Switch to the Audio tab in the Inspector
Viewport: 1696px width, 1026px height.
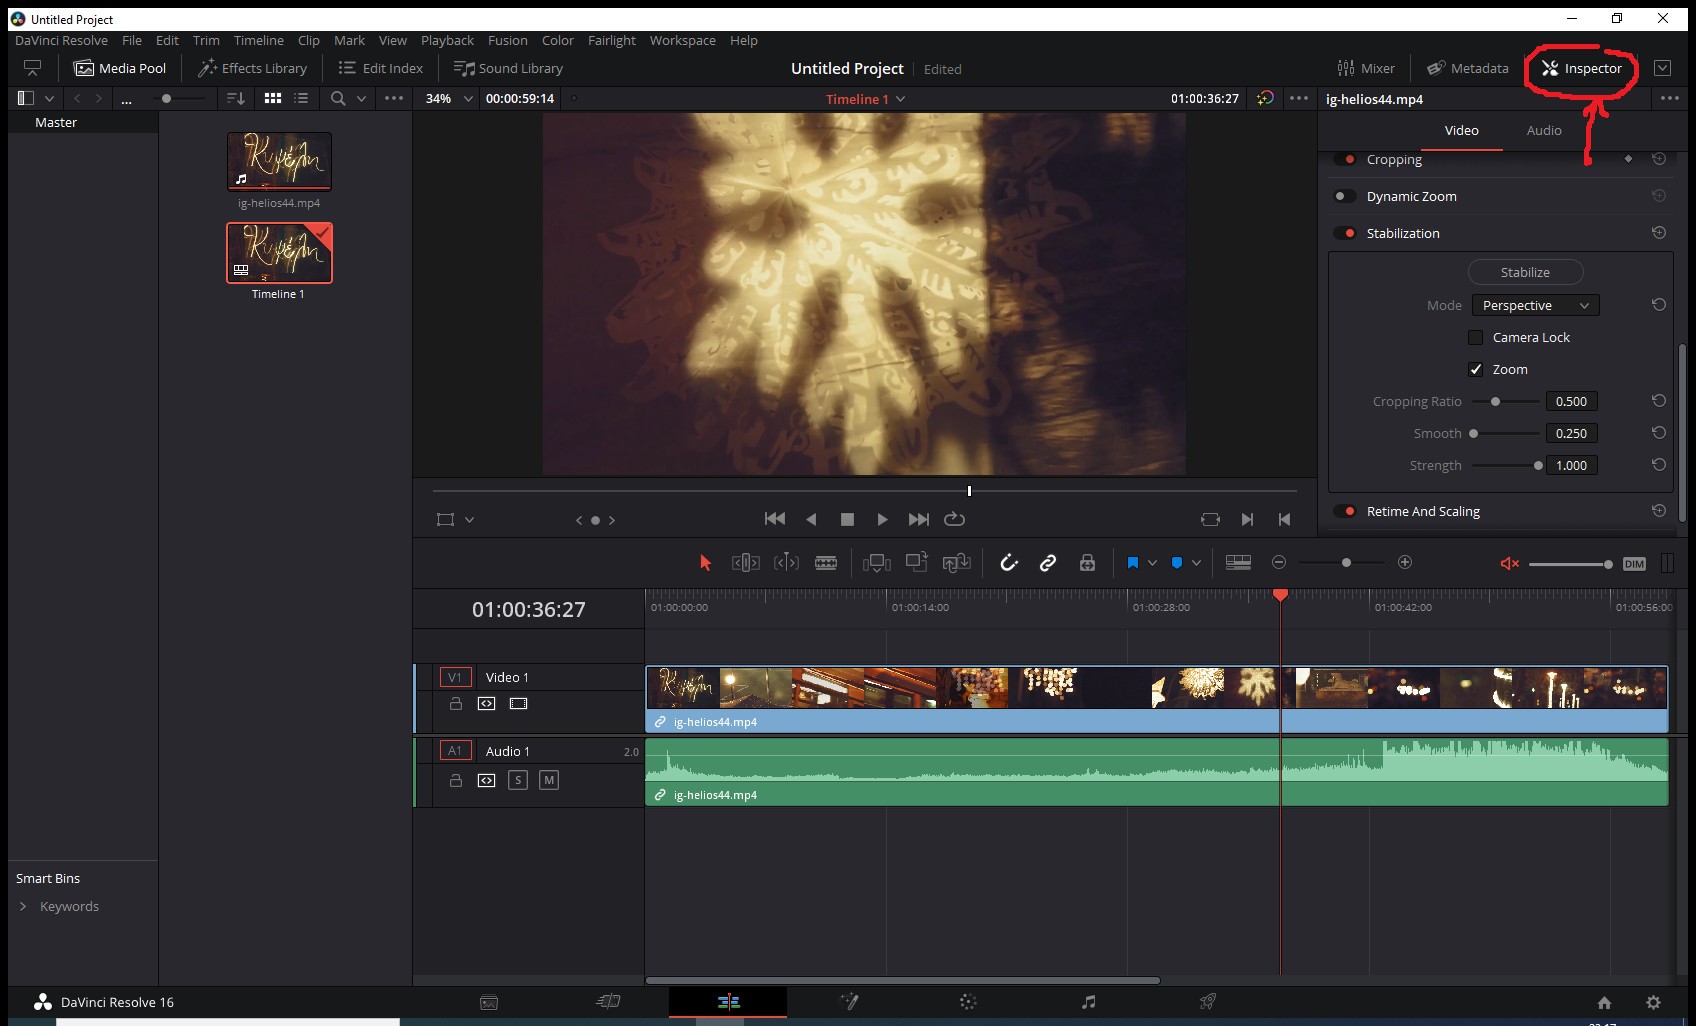[x=1543, y=130]
